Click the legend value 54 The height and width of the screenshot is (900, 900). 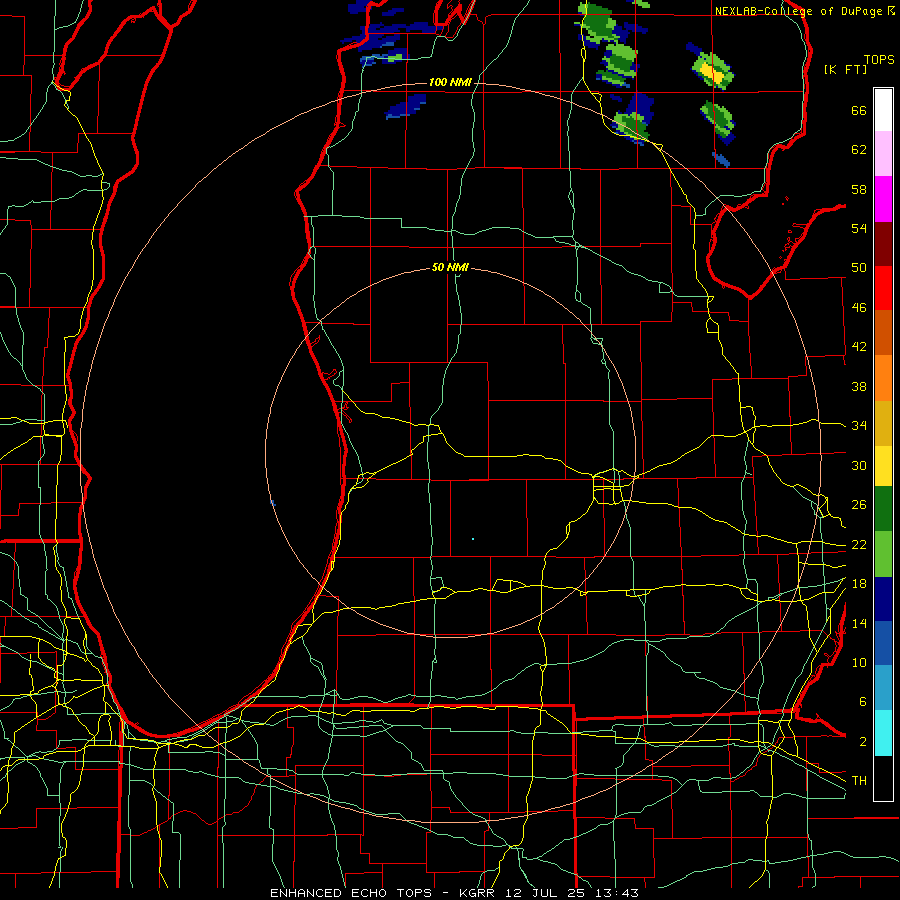point(859,228)
